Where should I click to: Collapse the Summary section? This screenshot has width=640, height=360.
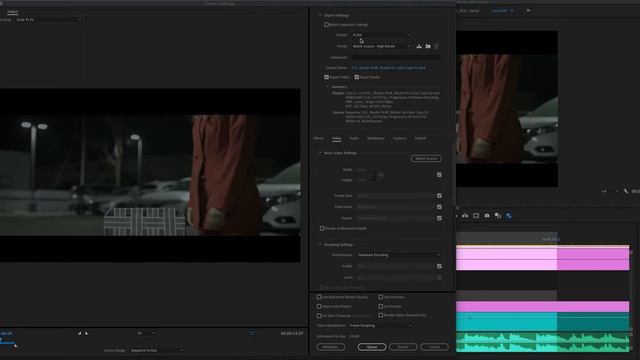327,87
